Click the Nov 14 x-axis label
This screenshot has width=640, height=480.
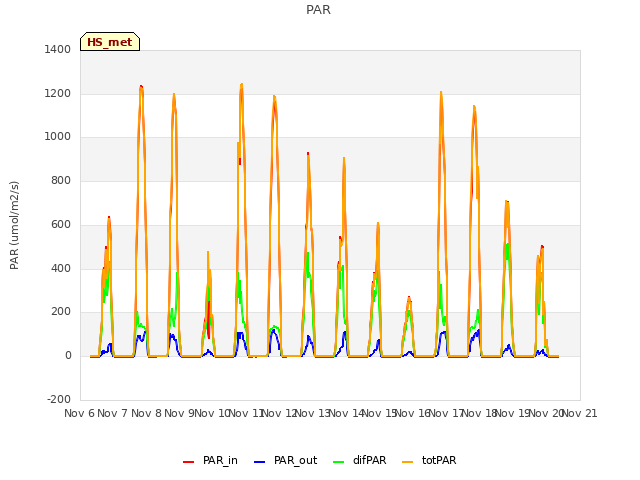346,413
